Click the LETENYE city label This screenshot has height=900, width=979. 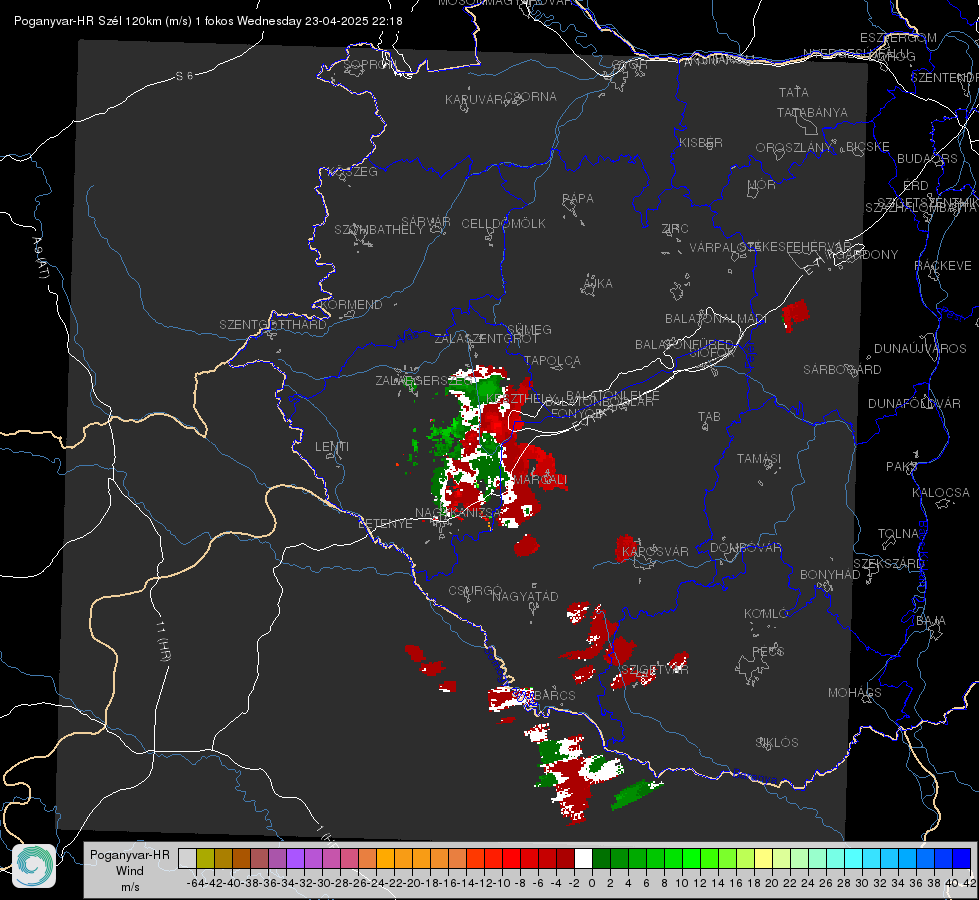click(x=385, y=524)
